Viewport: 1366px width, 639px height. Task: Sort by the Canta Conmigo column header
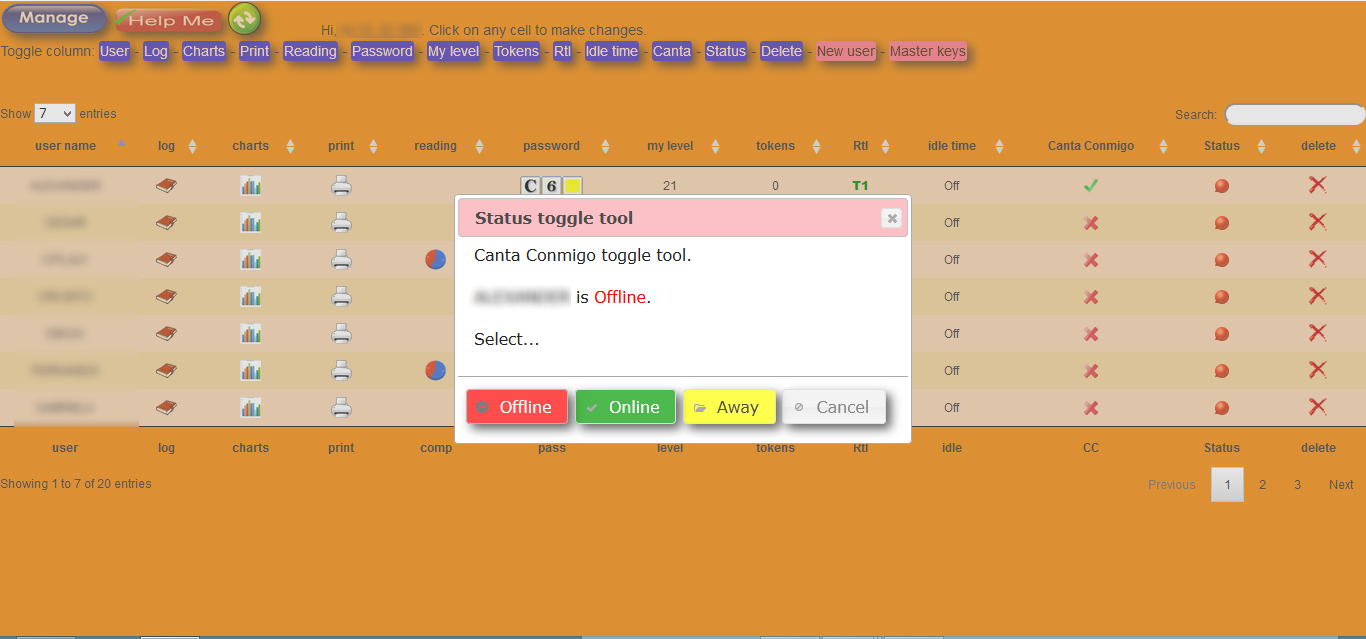pos(1091,146)
